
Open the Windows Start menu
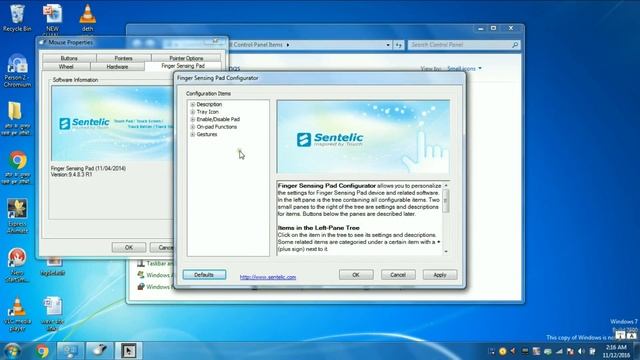pos(12,351)
